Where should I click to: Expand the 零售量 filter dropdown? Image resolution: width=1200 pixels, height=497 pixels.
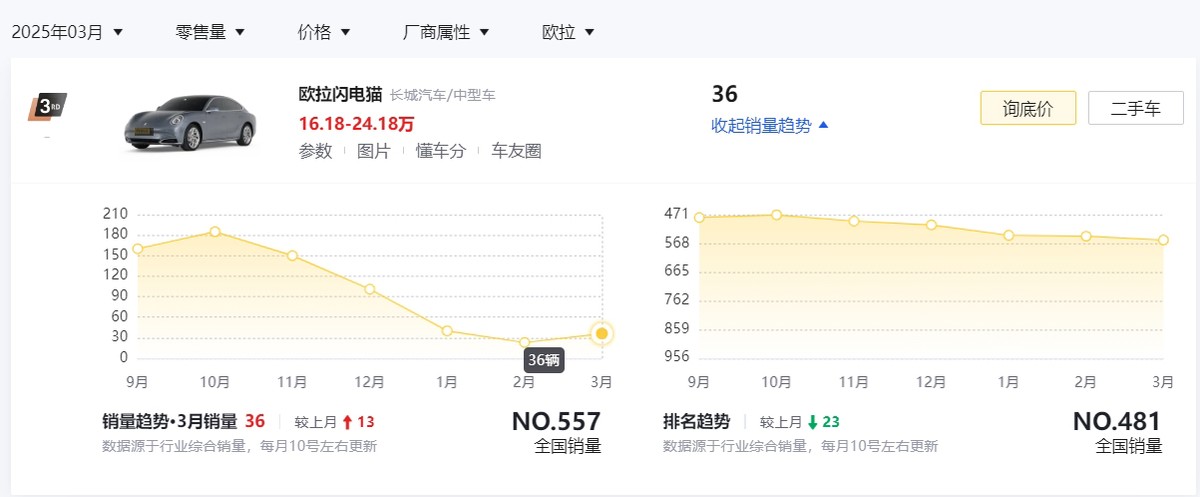coord(210,32)
